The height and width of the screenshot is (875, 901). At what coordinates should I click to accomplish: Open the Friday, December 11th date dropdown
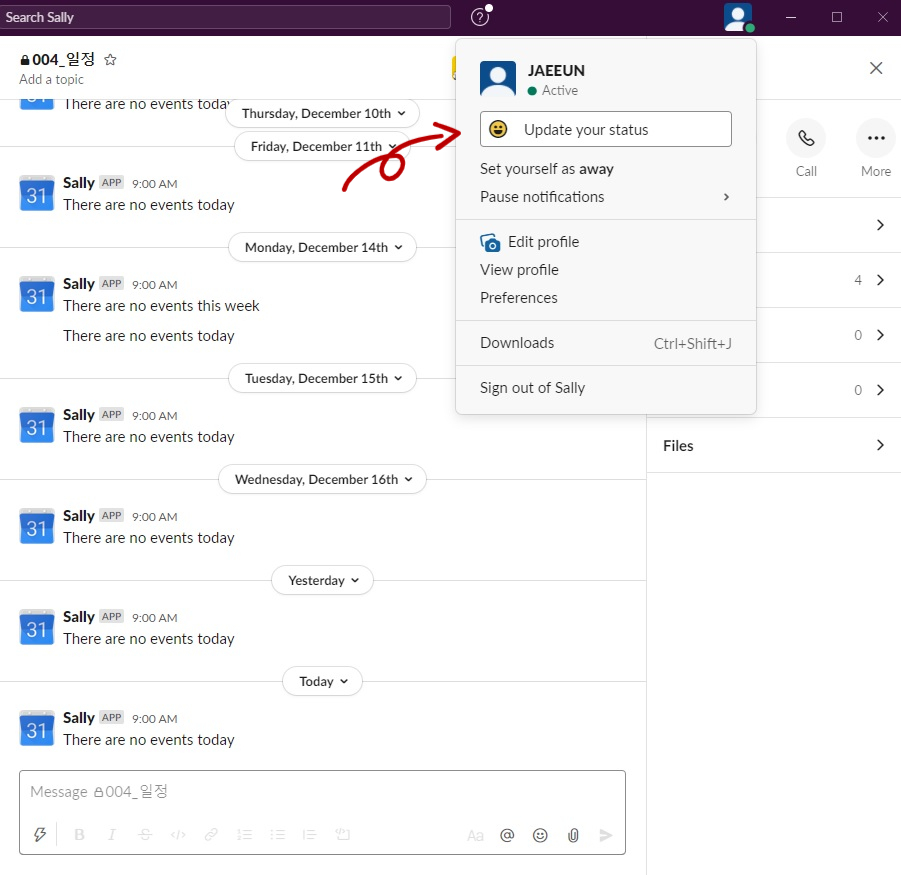[322, 147]
